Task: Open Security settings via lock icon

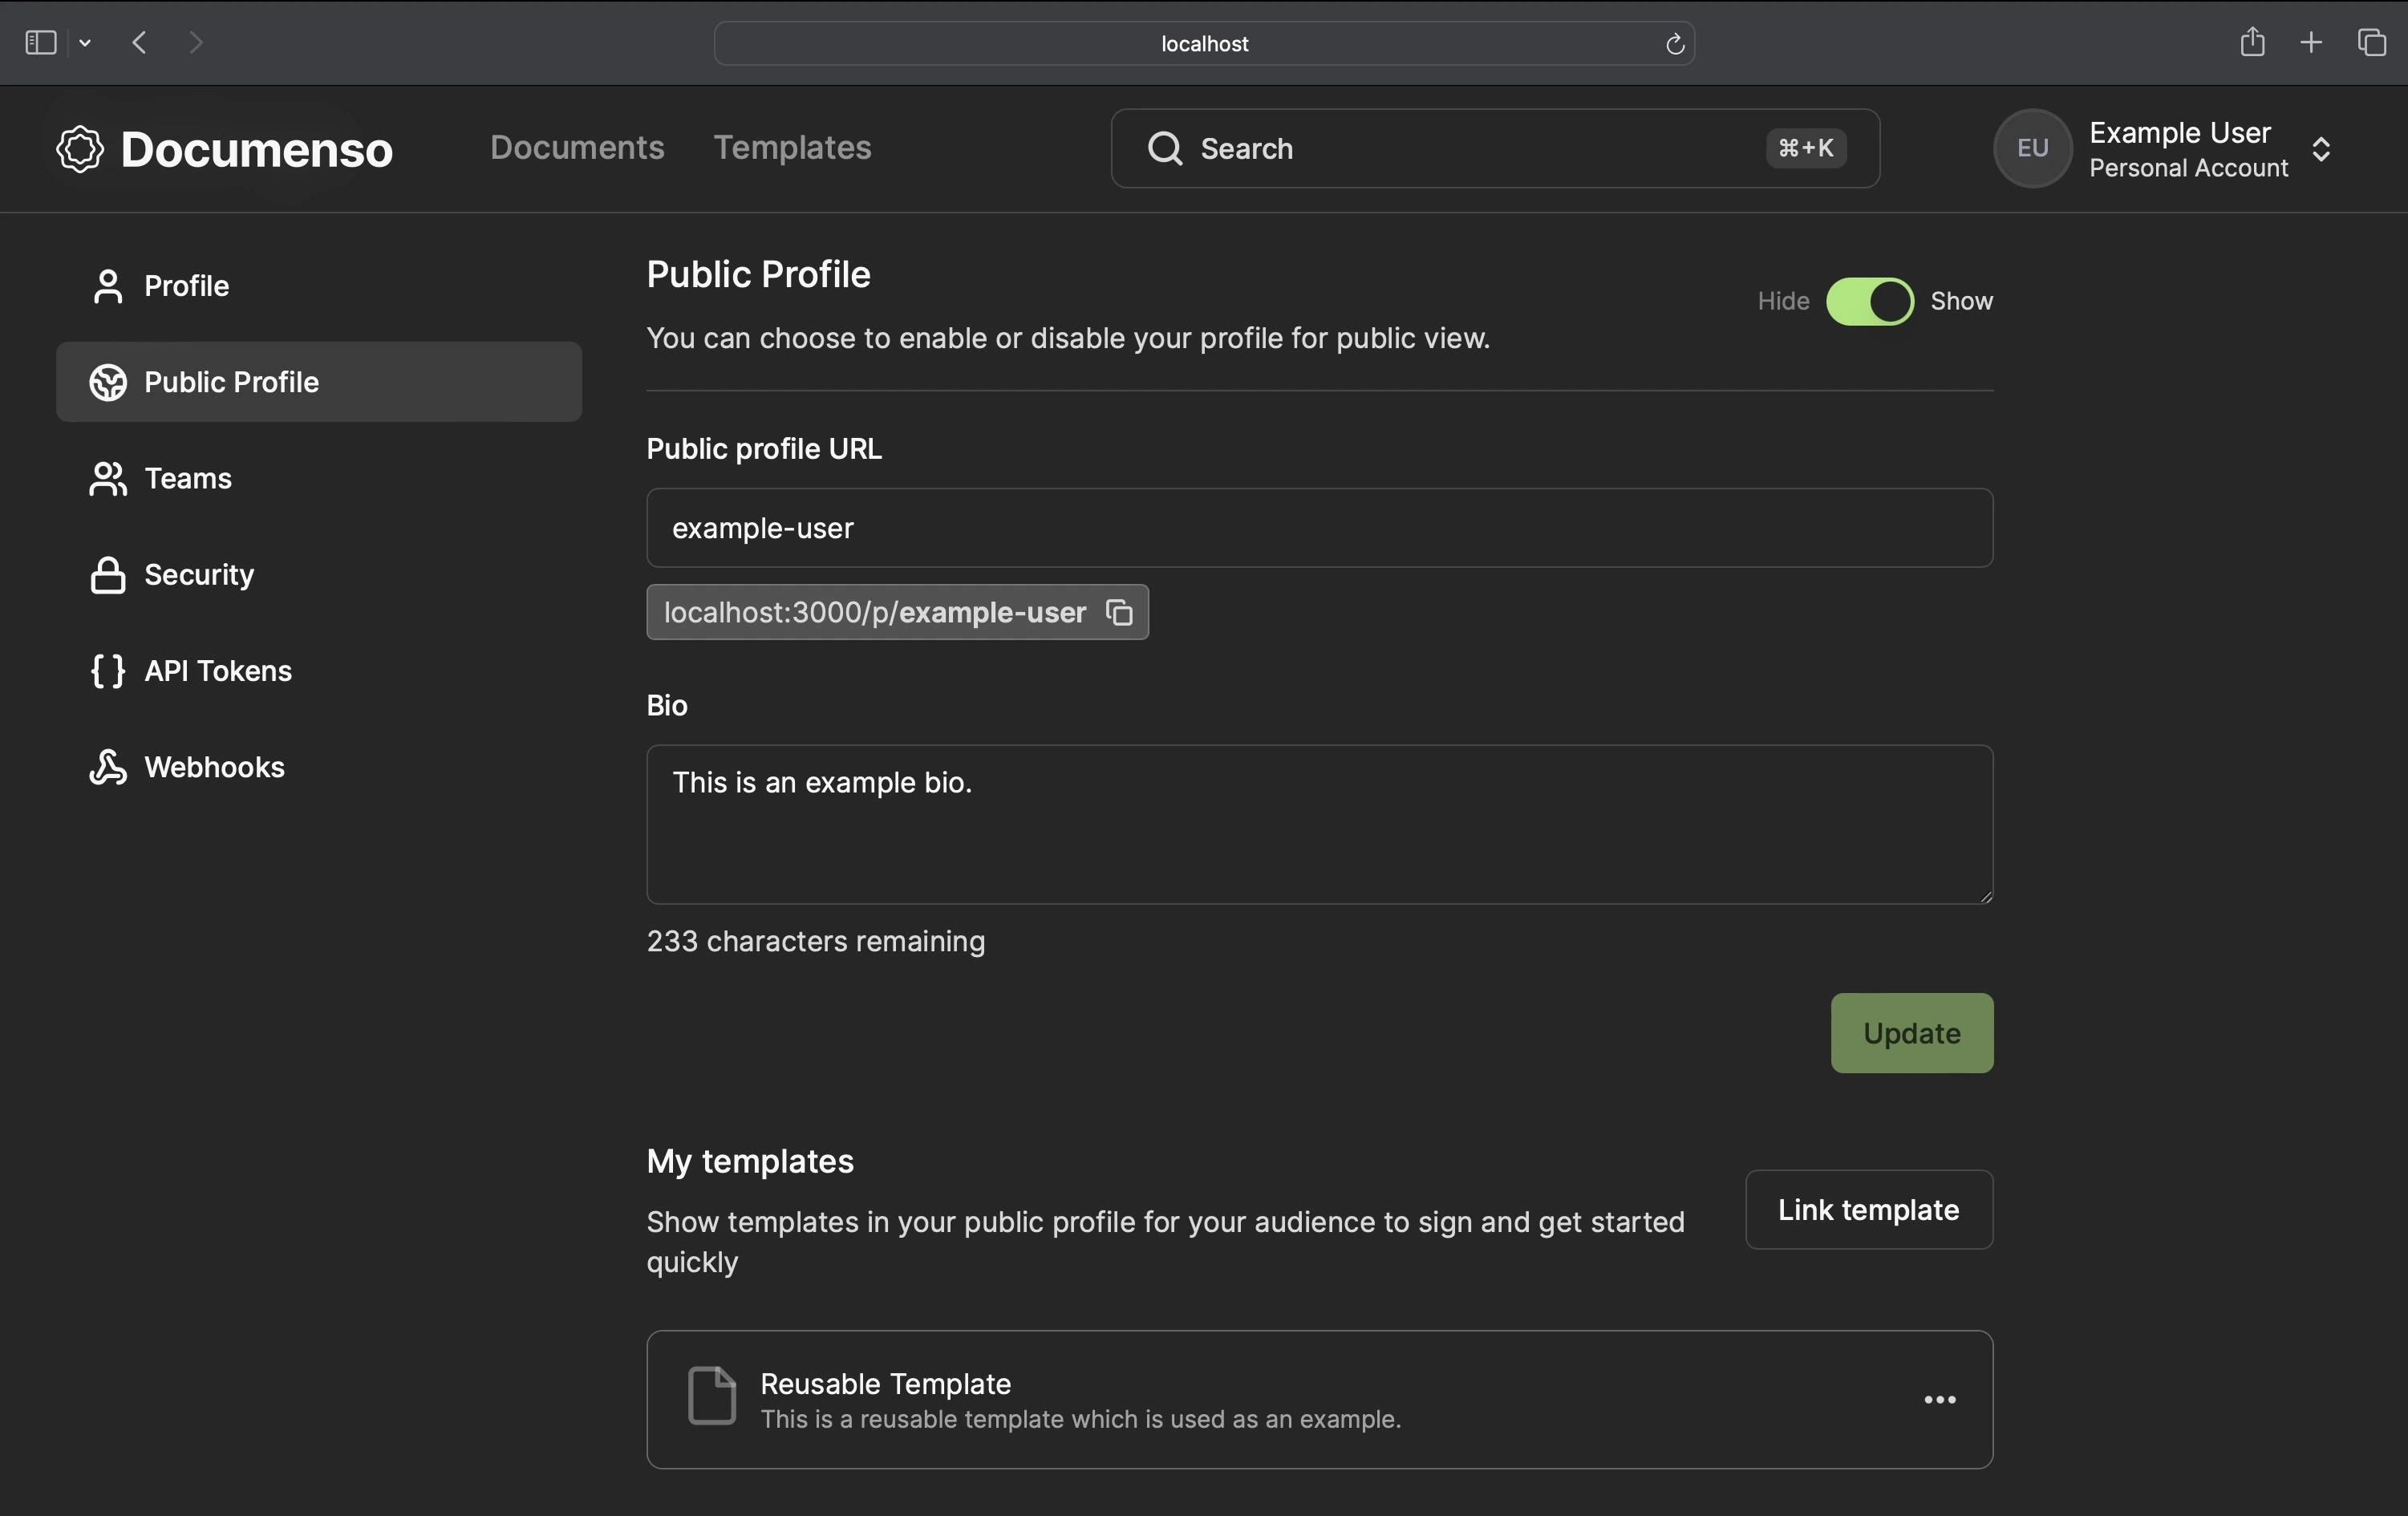Action: pyautogui.click(x=108, y=575)
